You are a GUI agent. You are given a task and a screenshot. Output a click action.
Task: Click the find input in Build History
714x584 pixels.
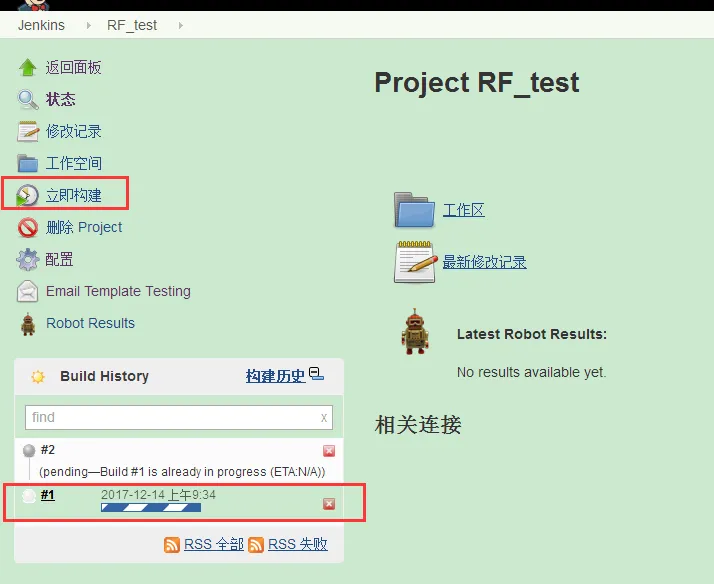pos(179,417)
